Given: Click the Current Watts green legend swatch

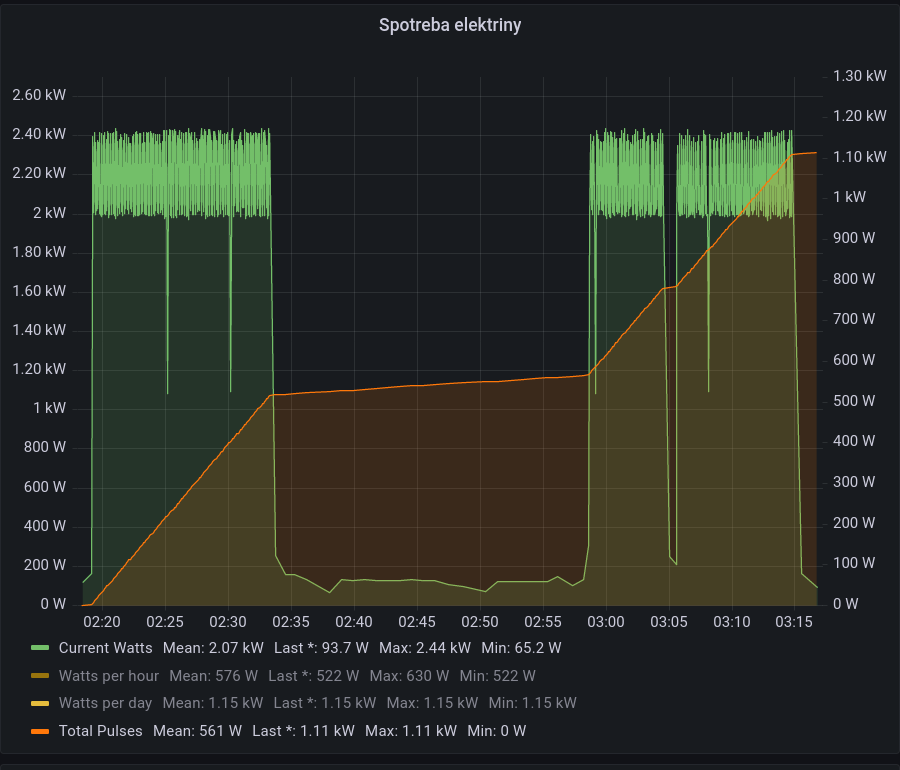Looking at the screenshot, I should coord(40,648).
